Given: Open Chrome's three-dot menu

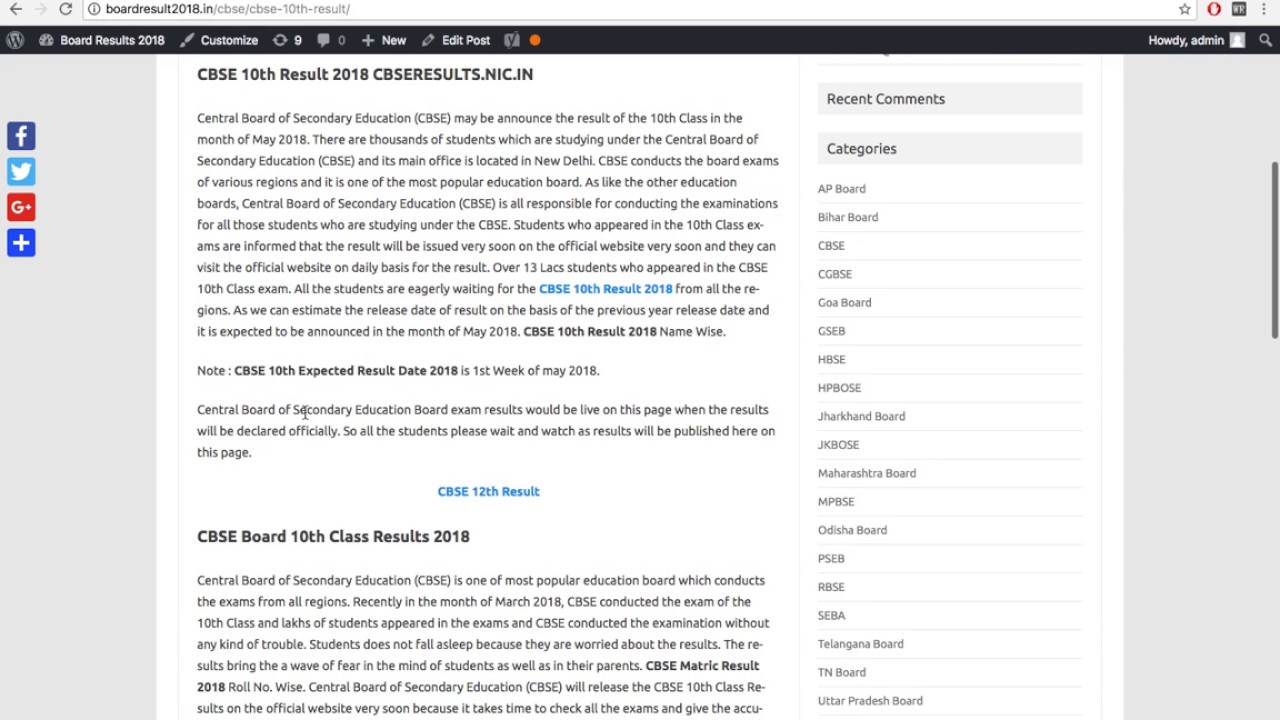Looking at the screenshot, I should coord(1265,9).
